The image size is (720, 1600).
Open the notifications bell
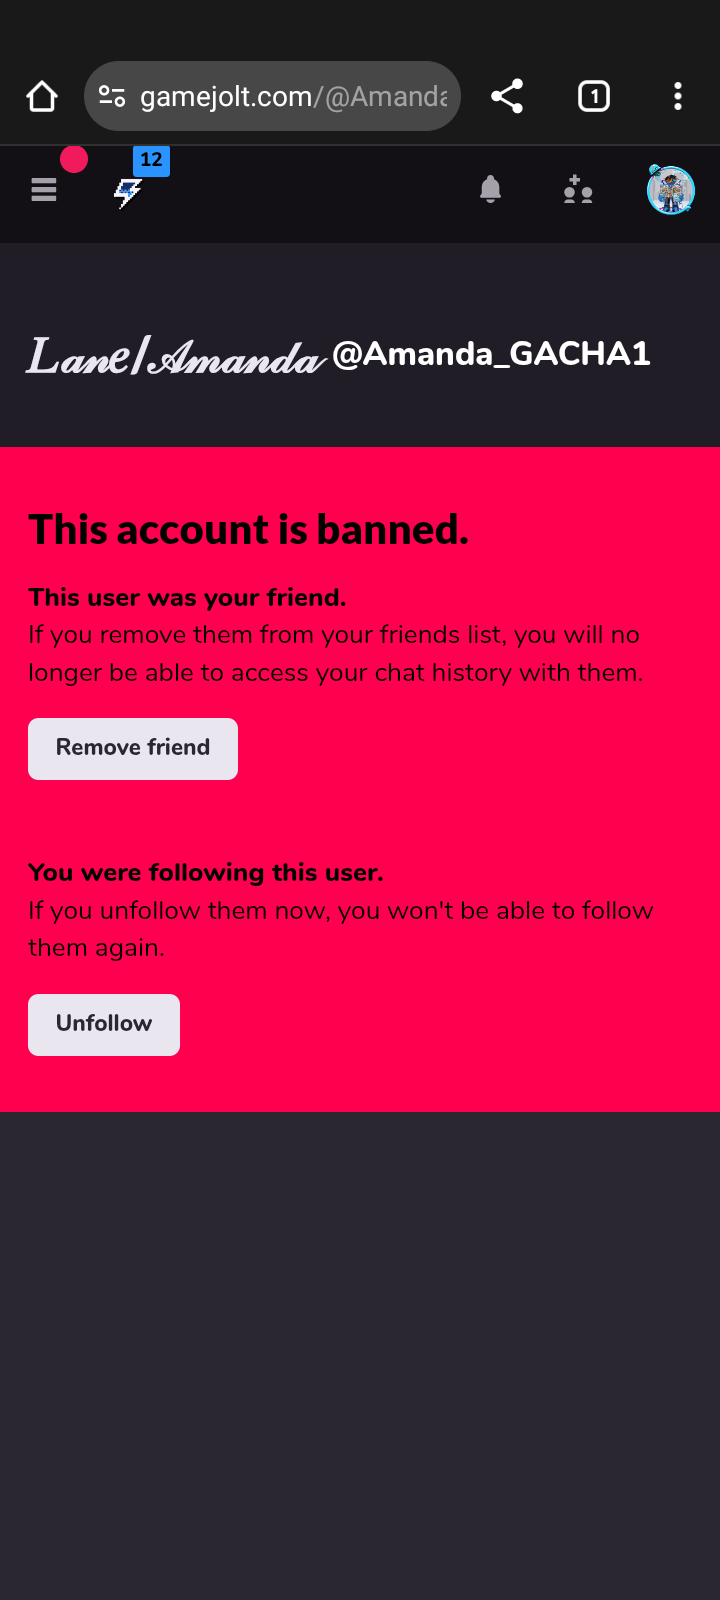click(490, 189)
